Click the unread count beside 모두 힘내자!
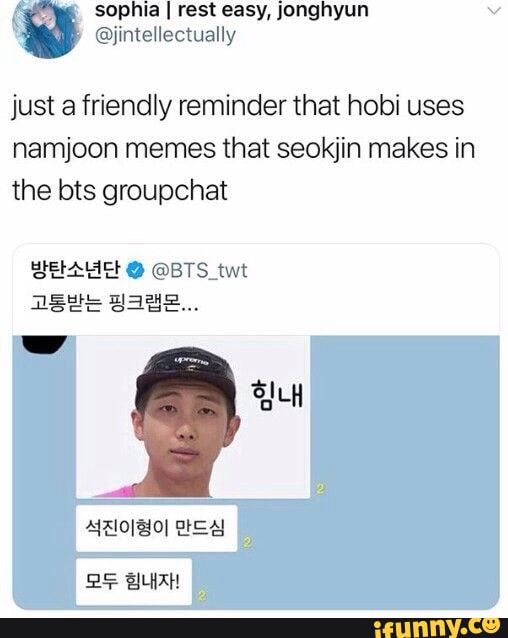This screenshot has width=508, height=638. pyautogui.click(x=202, y=596)
